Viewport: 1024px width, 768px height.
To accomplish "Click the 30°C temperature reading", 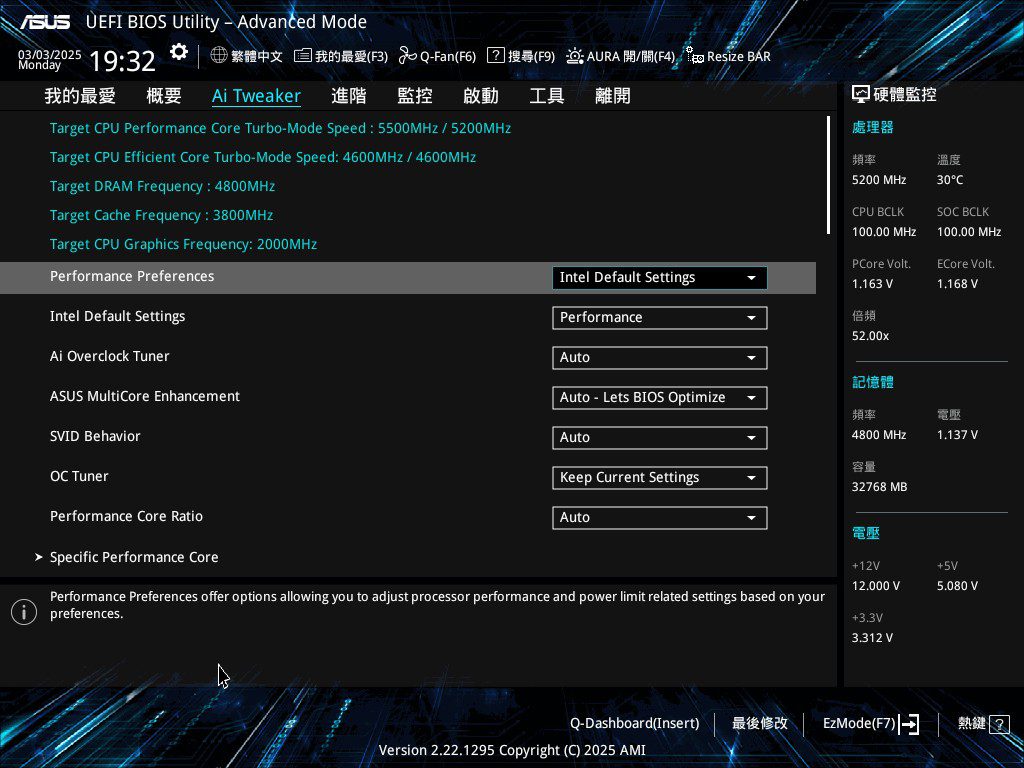I will (950, 180).
